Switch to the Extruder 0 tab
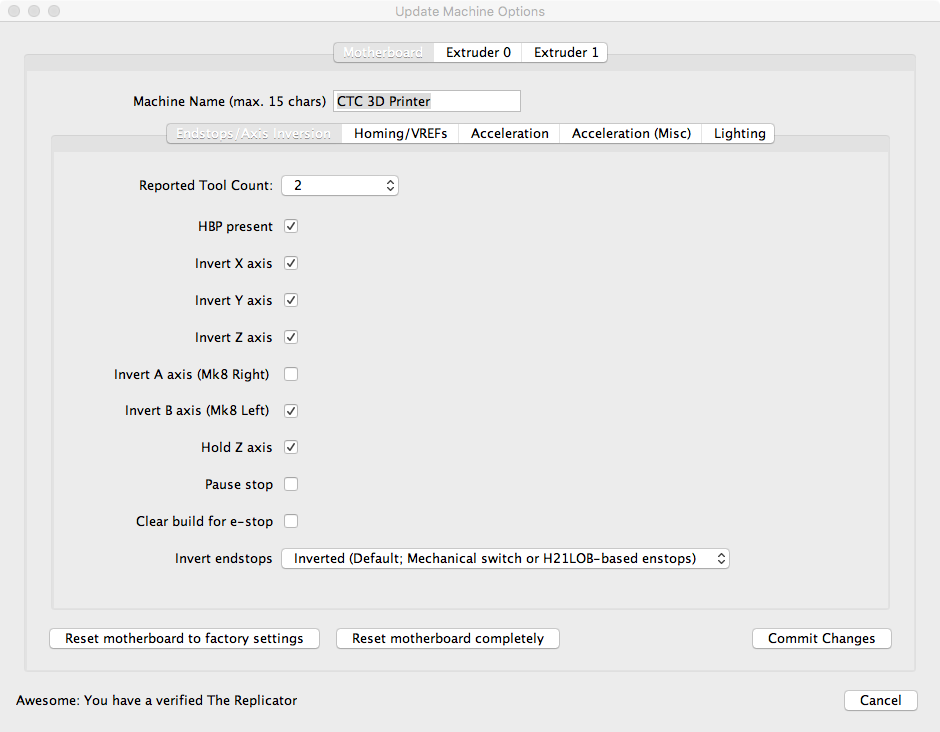Image resolution: width=940 pixels, height=732 pixels. click(478, 52)
